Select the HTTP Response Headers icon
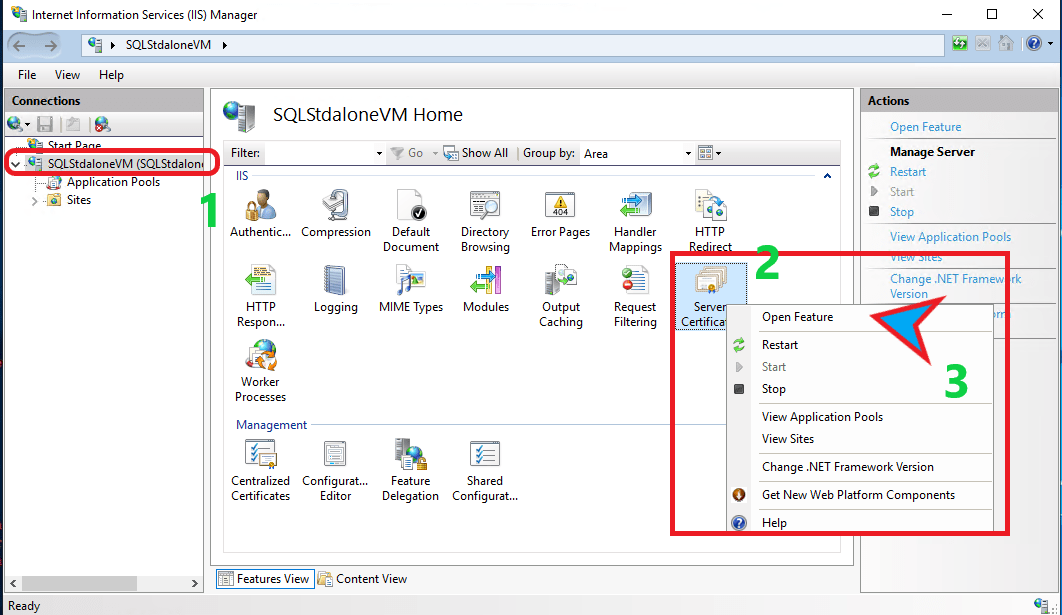 click(x=260, y=280)
